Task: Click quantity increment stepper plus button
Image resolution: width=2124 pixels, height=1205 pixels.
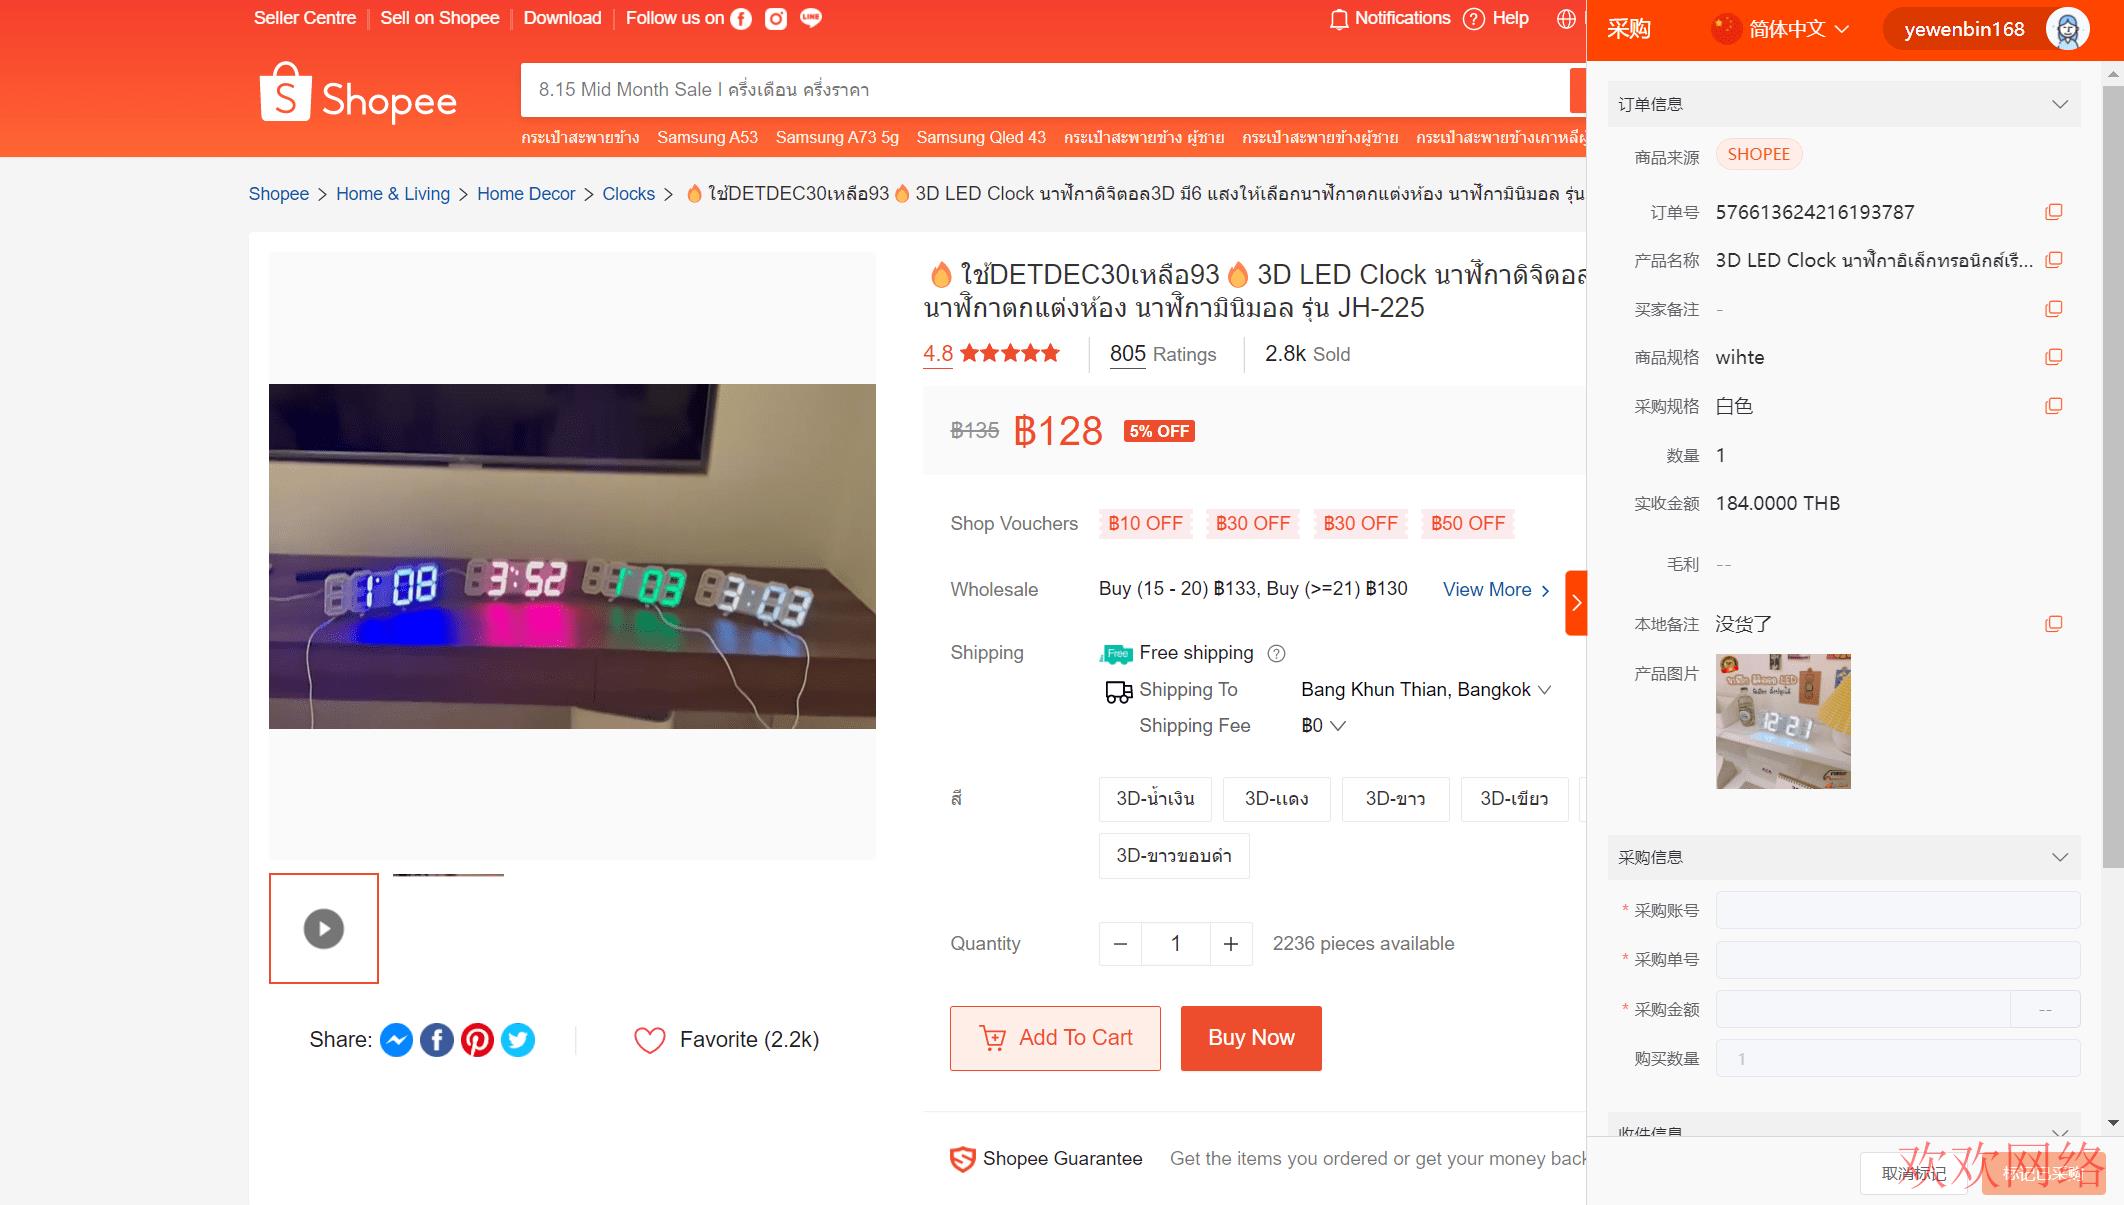Action: point(1230,944)
